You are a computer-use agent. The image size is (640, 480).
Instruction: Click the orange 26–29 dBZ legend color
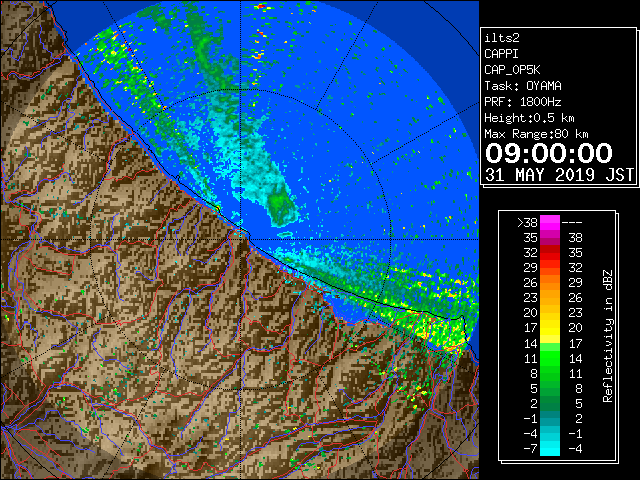550,282
